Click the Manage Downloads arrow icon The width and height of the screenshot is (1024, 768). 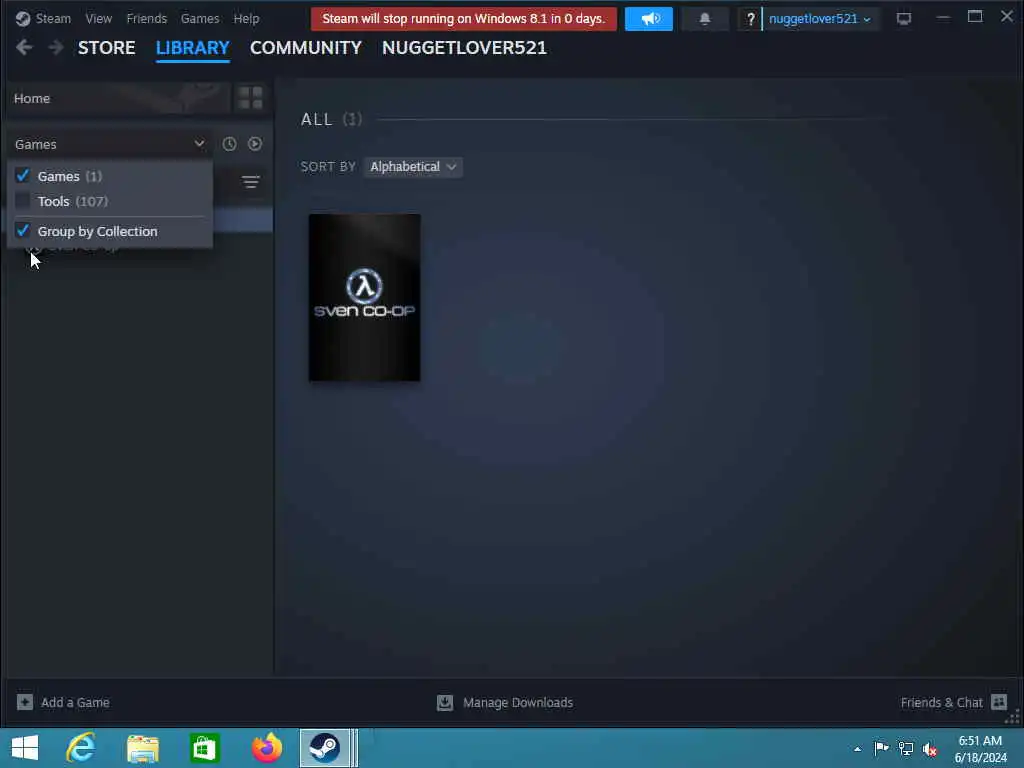point(445,702)
